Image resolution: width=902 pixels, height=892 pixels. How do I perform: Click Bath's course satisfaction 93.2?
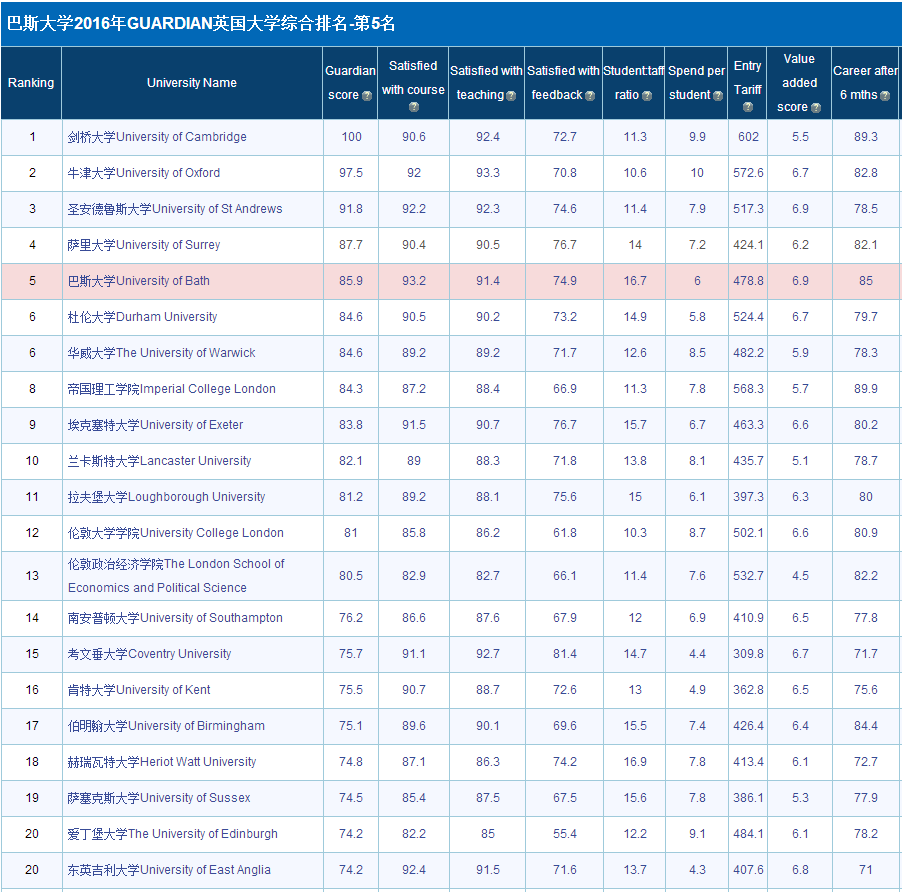[x=414, y=281]
